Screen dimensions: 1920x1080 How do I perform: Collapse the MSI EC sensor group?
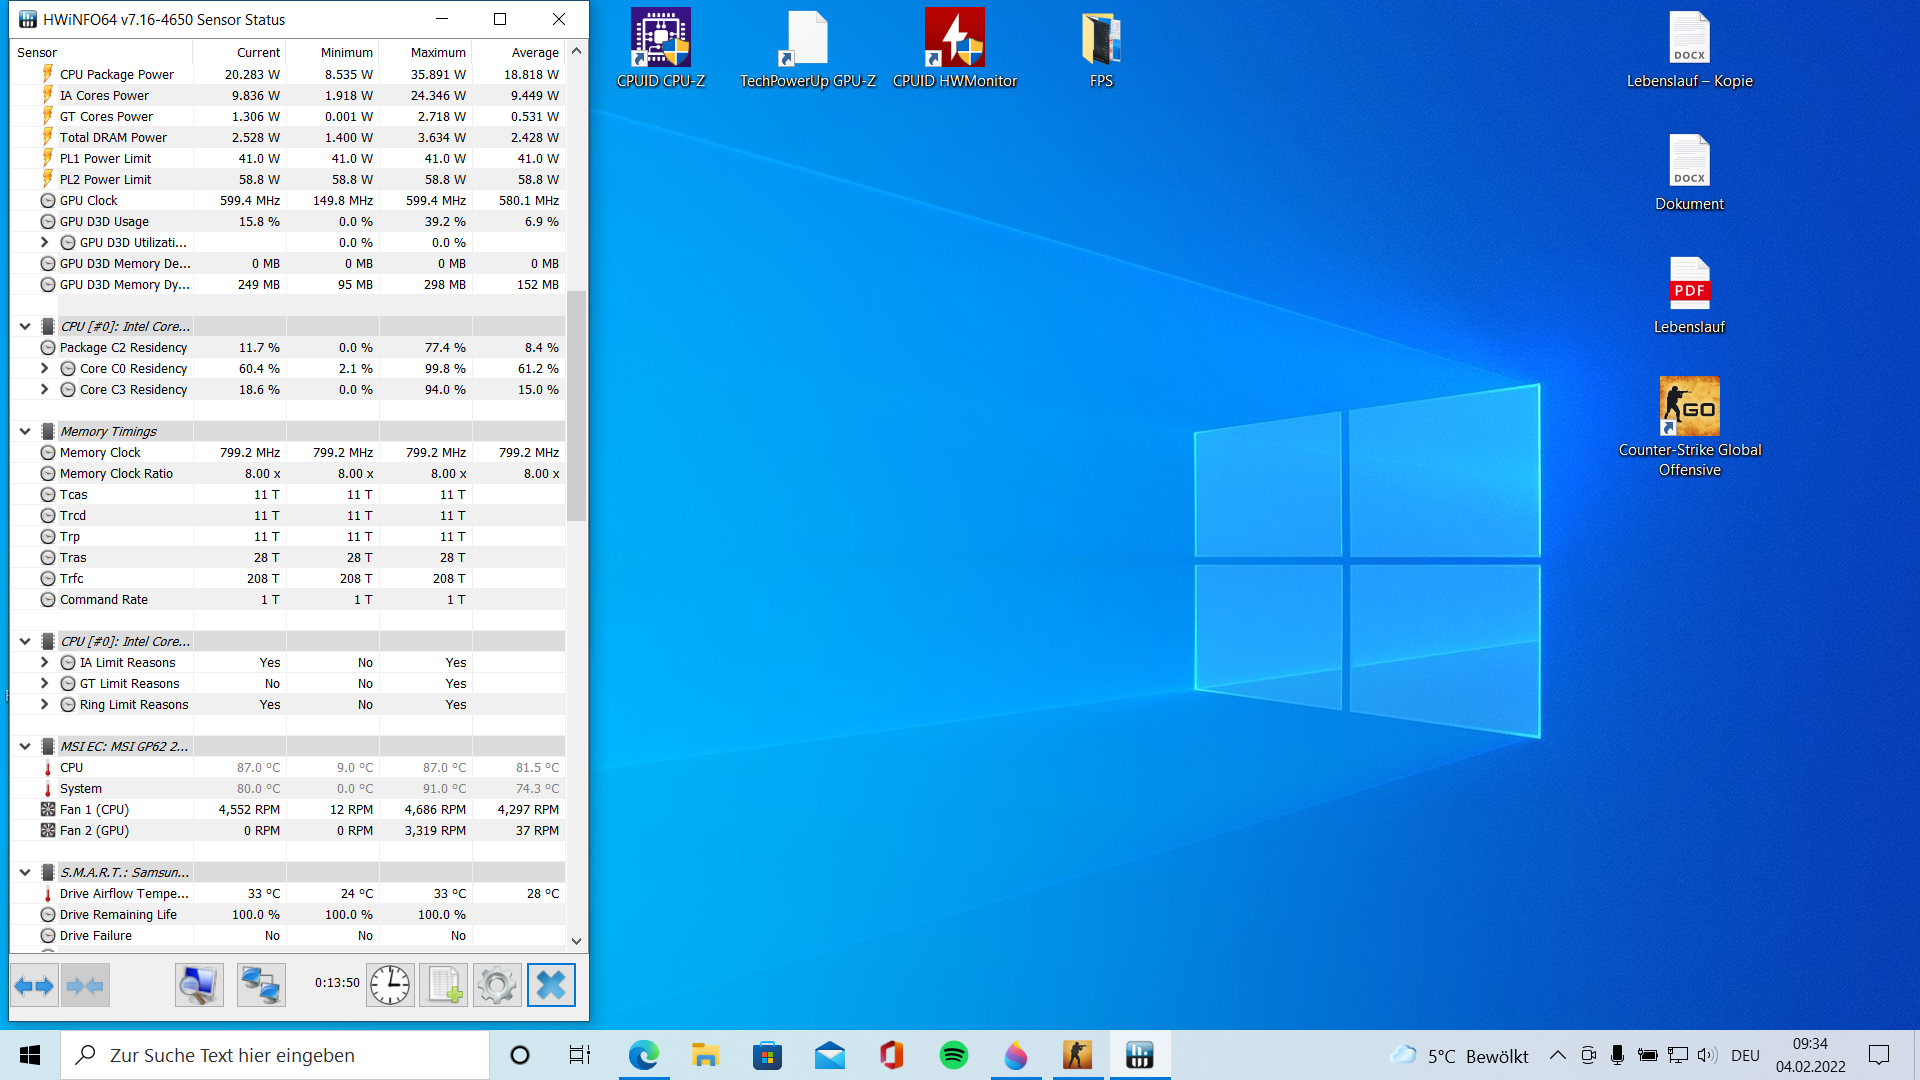pyautogui.click(x=25, y=747)
